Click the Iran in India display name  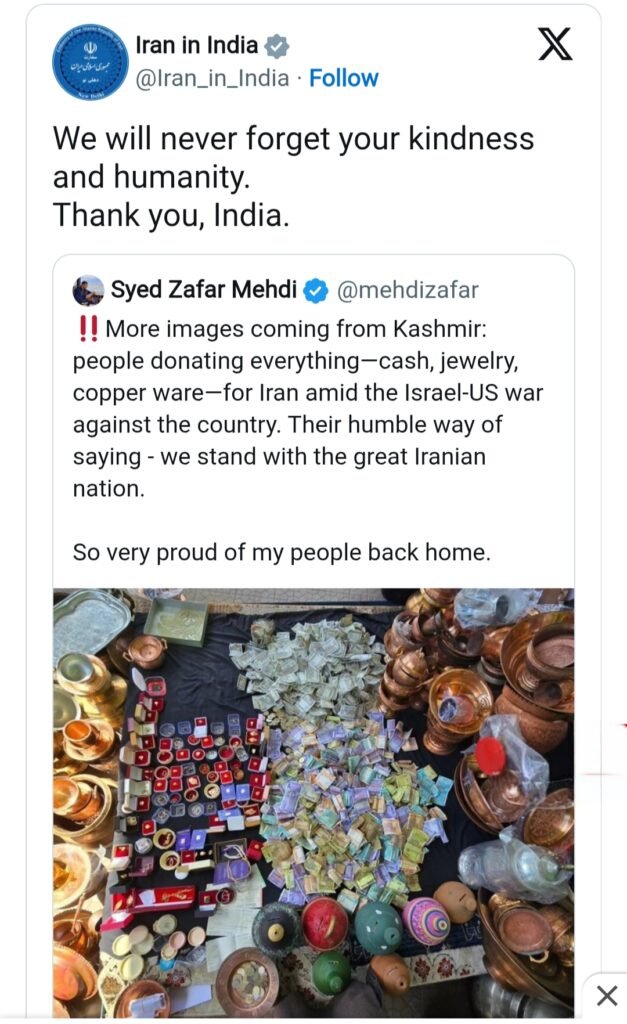tap(196, 46)
